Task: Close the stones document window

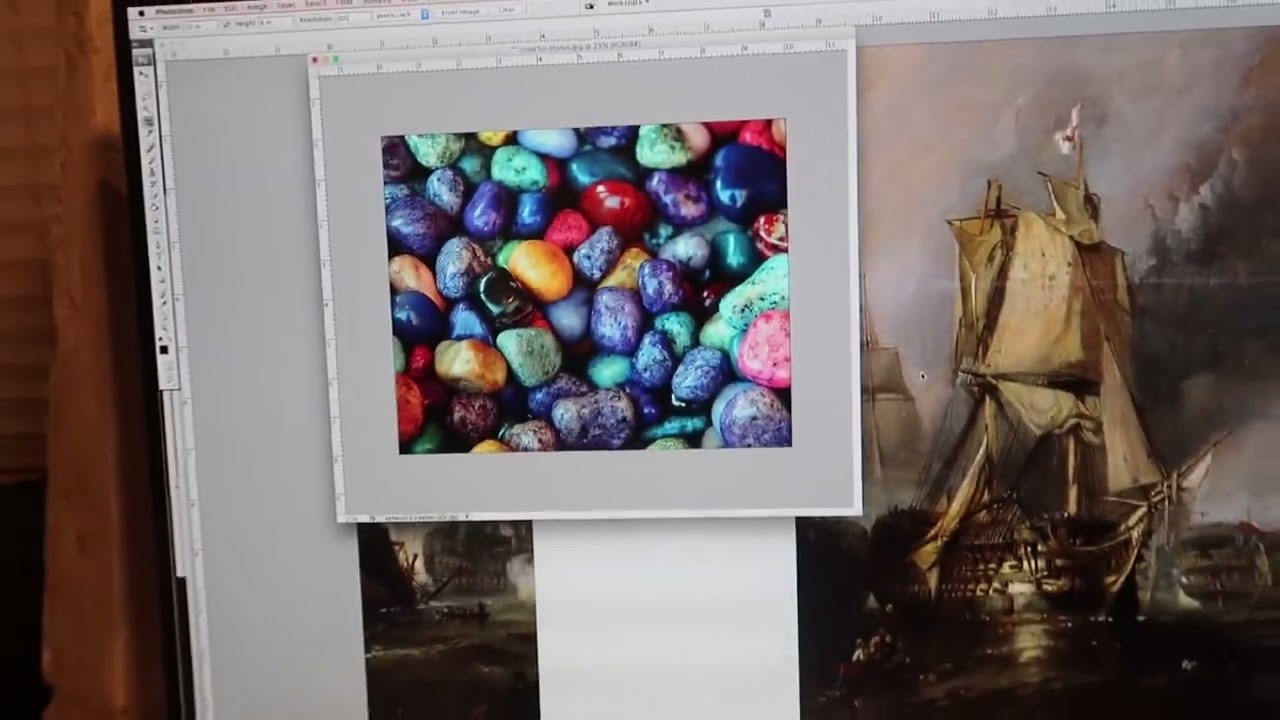Action: coord(315,59)
